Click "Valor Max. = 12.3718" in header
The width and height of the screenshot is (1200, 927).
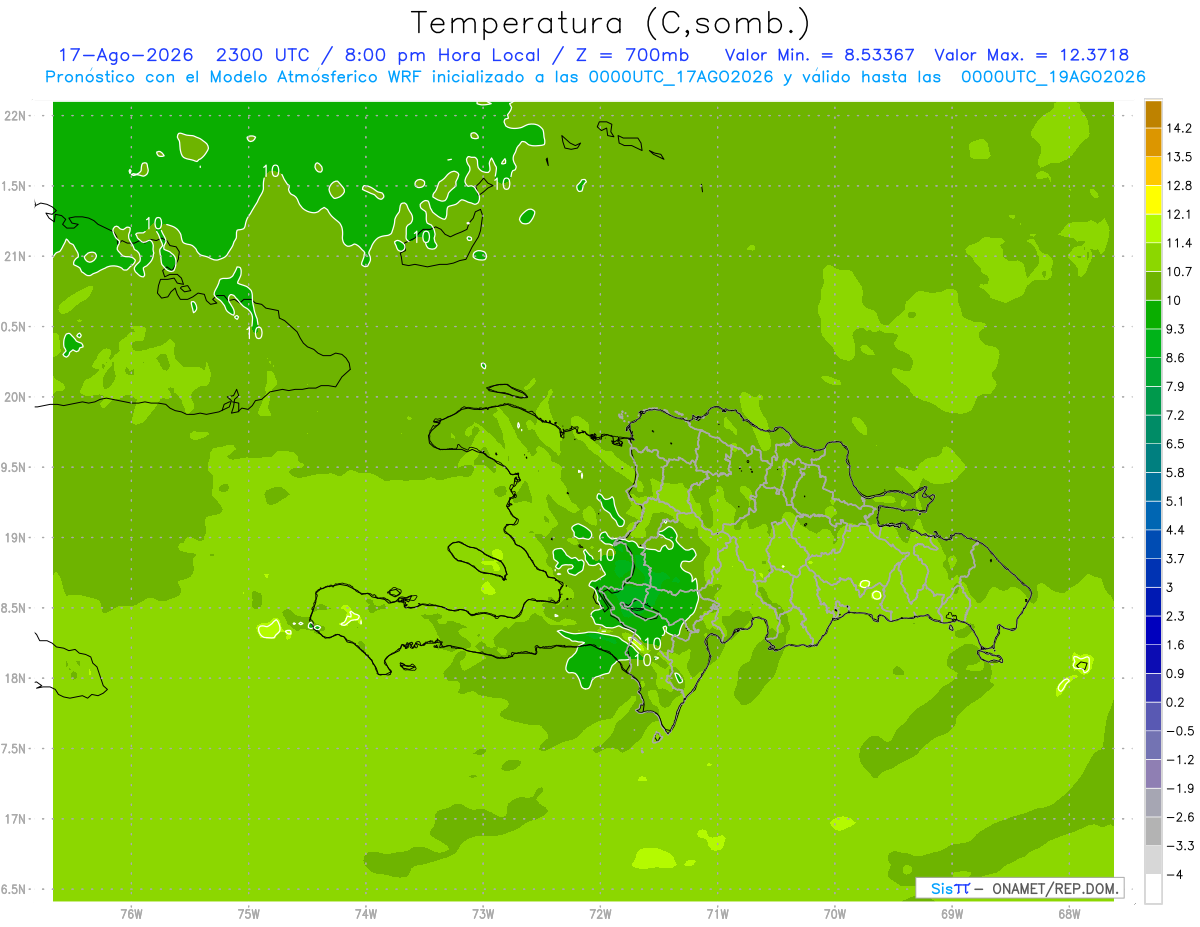coord(1031,55)
